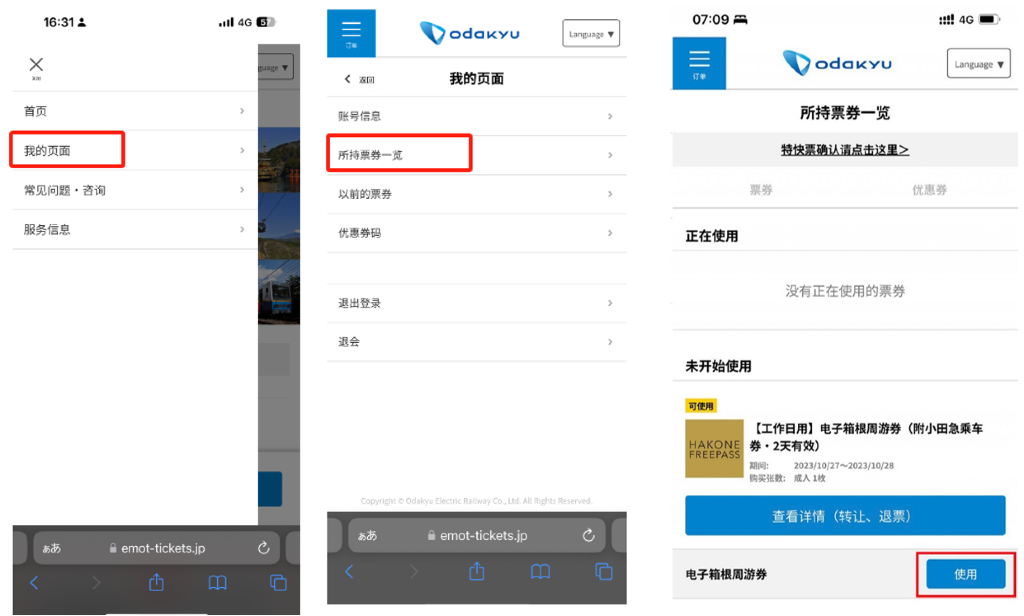Expand 账号信息 row chevron
This screenshot has height=616, width=1024.
609,117
